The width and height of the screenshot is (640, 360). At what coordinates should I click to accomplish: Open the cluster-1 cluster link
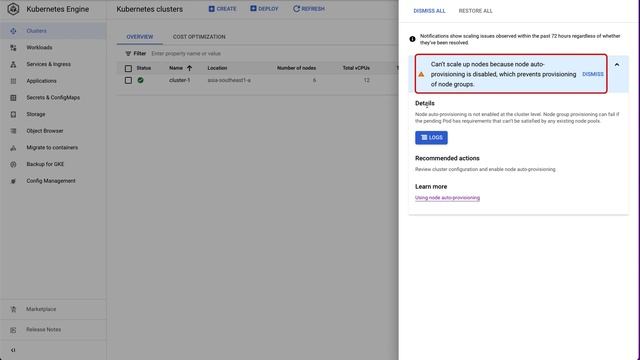pos(180,80)
